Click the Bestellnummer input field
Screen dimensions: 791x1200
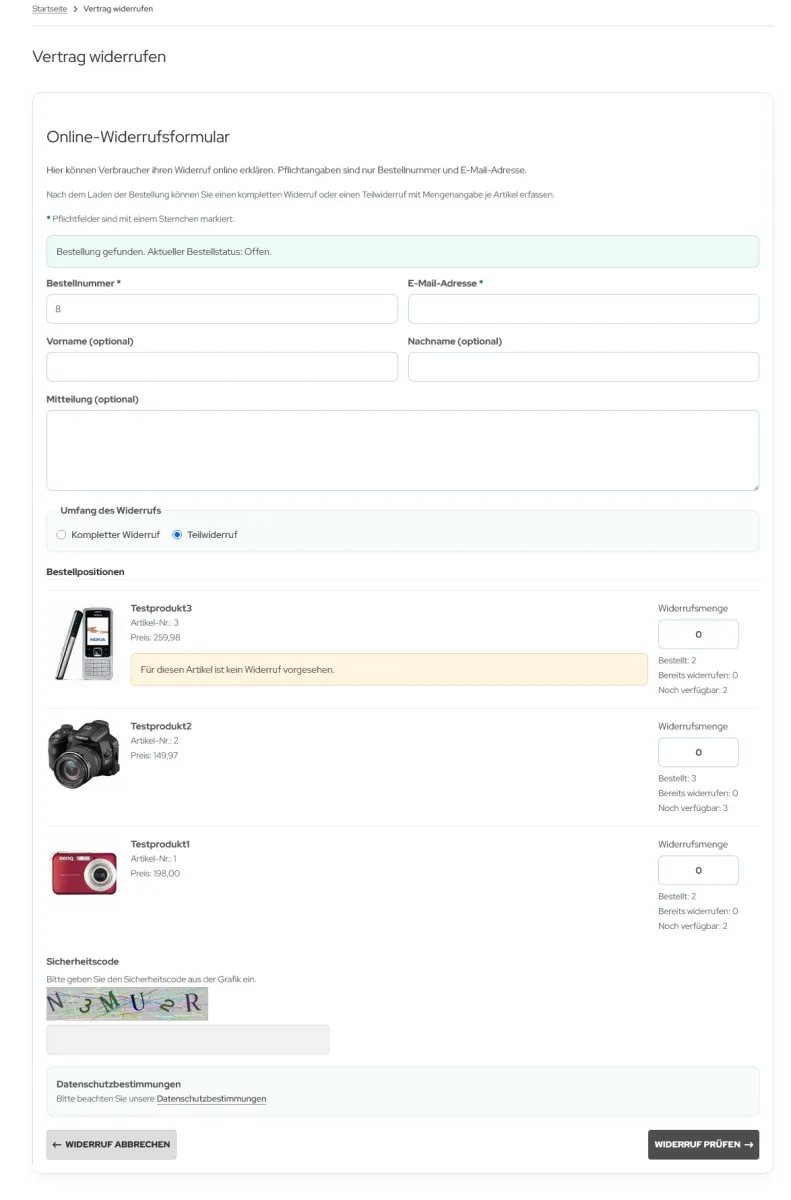[222, 309]
